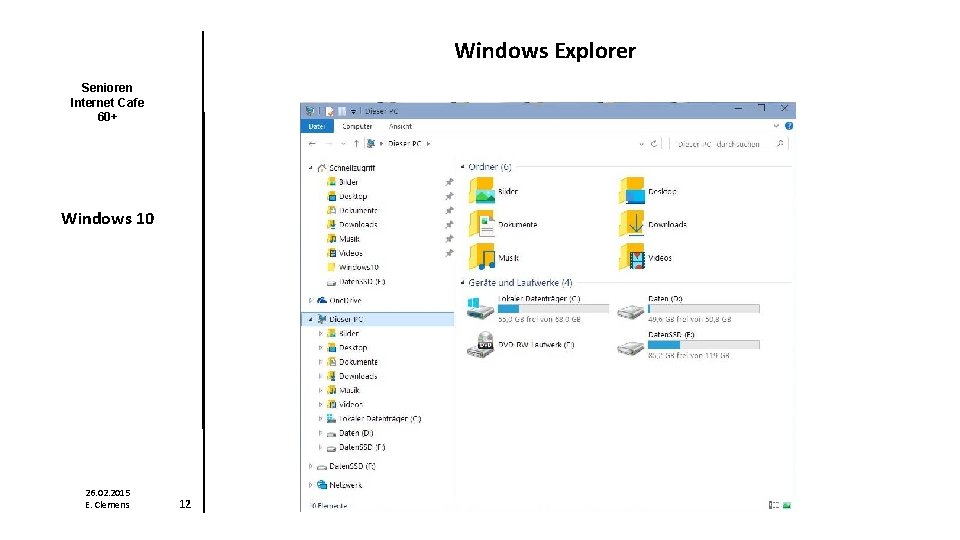Select Dokumente under Dieser PC tree
This screenshot has width=960, height=540.
coord(358,362)
